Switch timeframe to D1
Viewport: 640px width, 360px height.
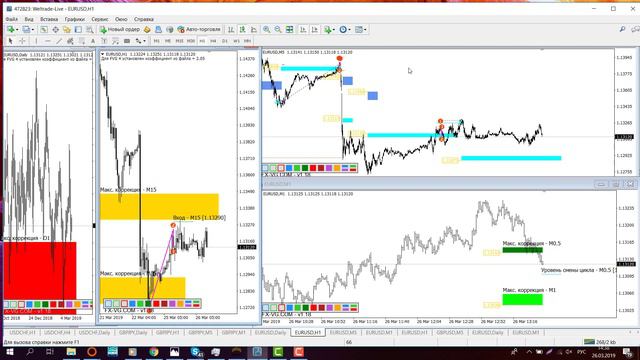click(224, 41)
